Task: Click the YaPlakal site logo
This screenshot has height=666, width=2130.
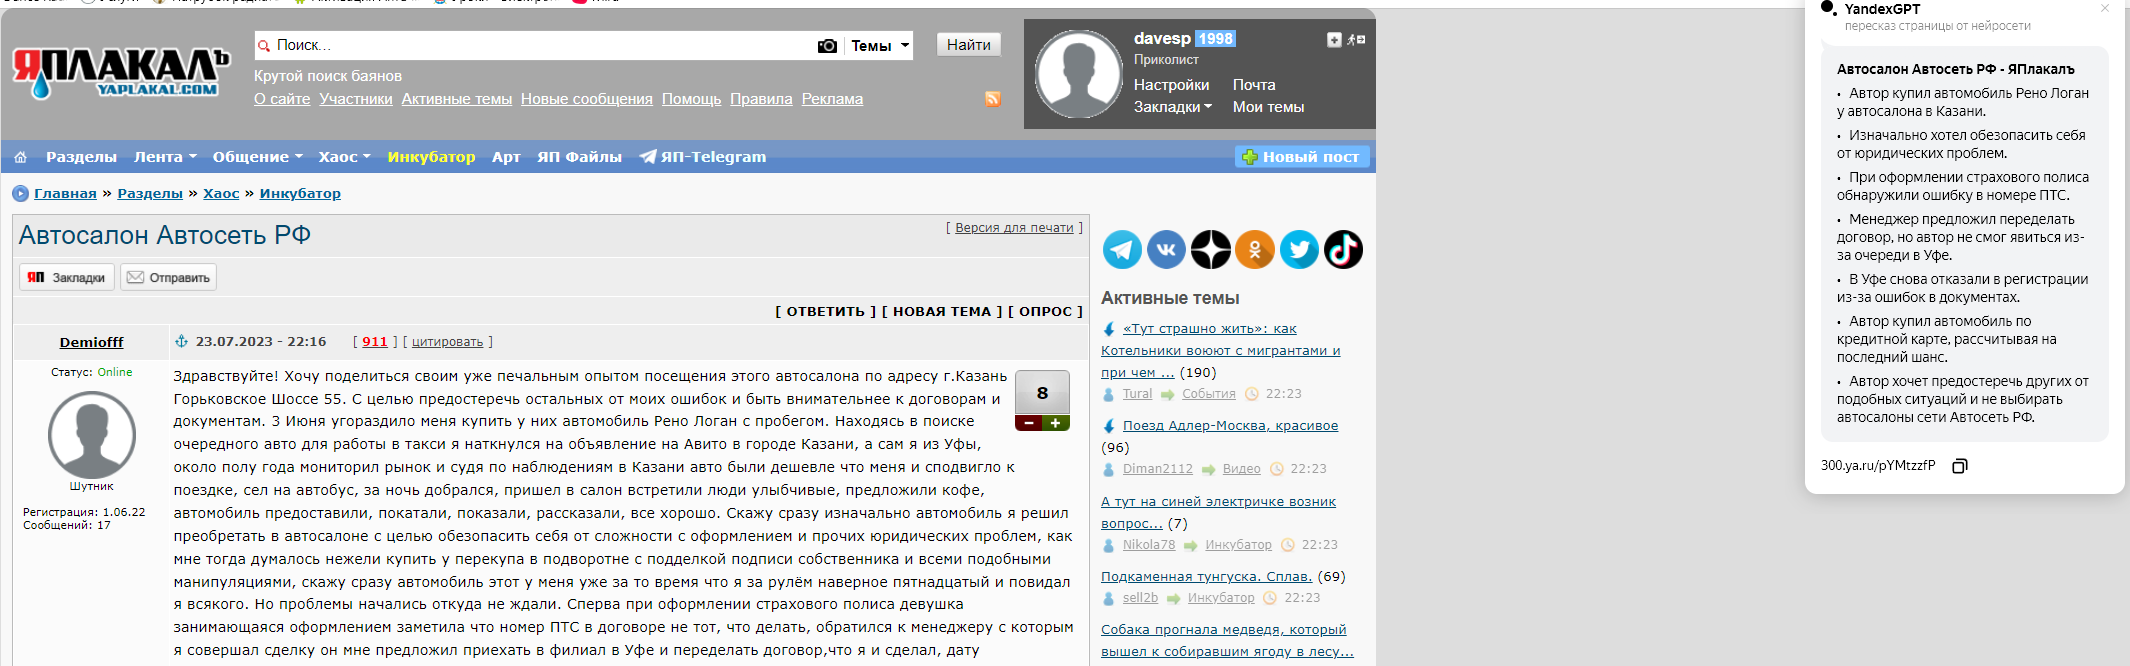Action: pyautogui.click(x=121, y=72)
